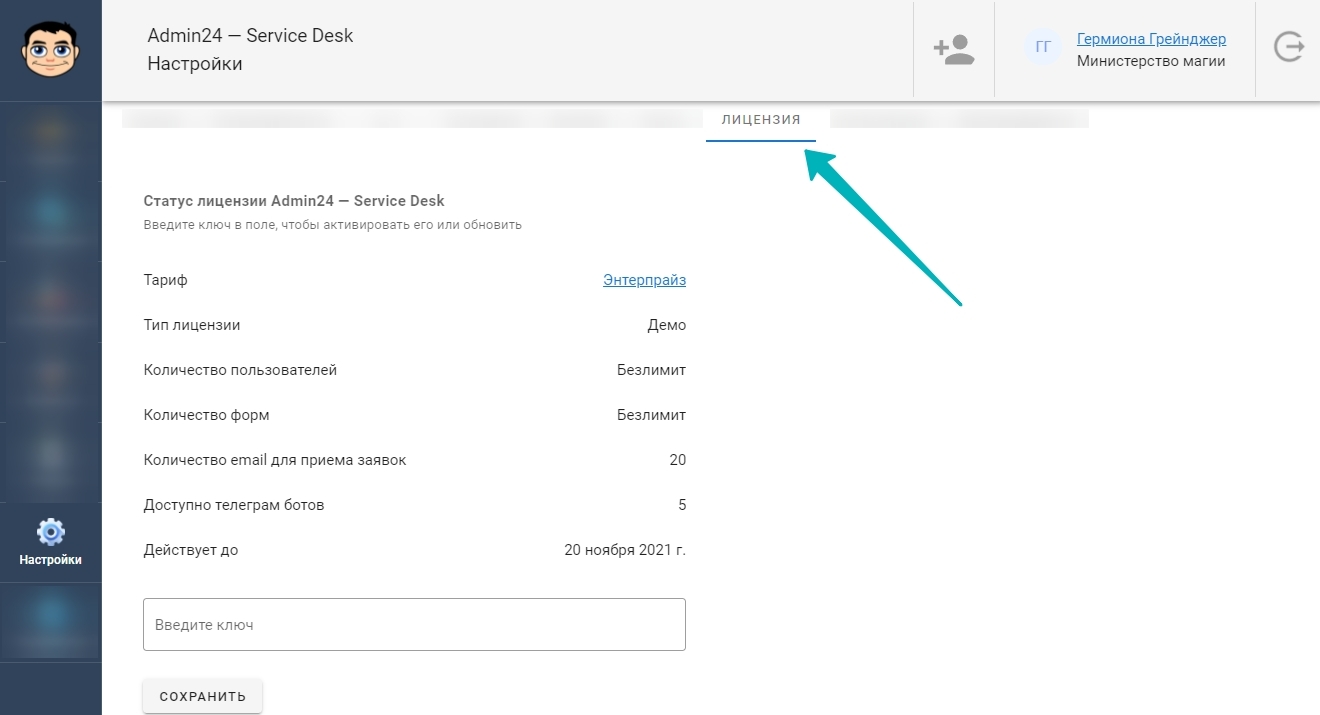Image resolution: width=1320 pixels, height=715 pixels.
Task: Click the Admin24 — Service Desk title
Action: 250,36
